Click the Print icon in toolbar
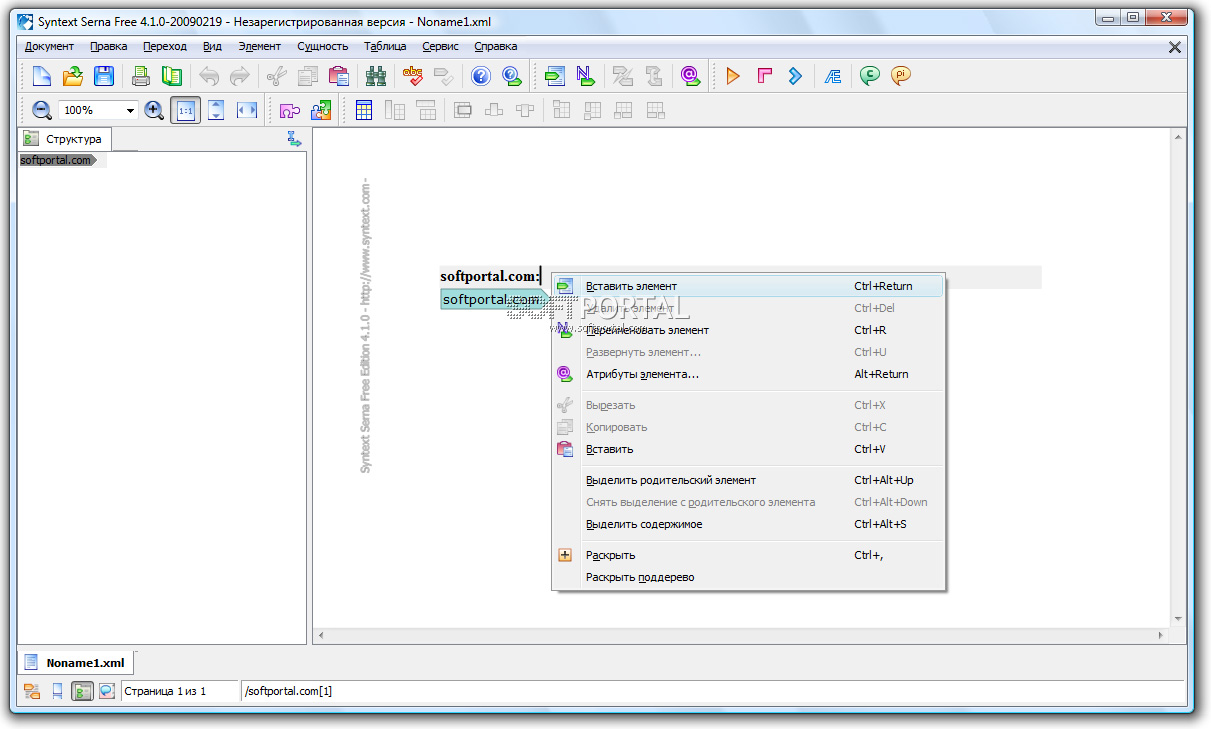 [x=141, y=76]
